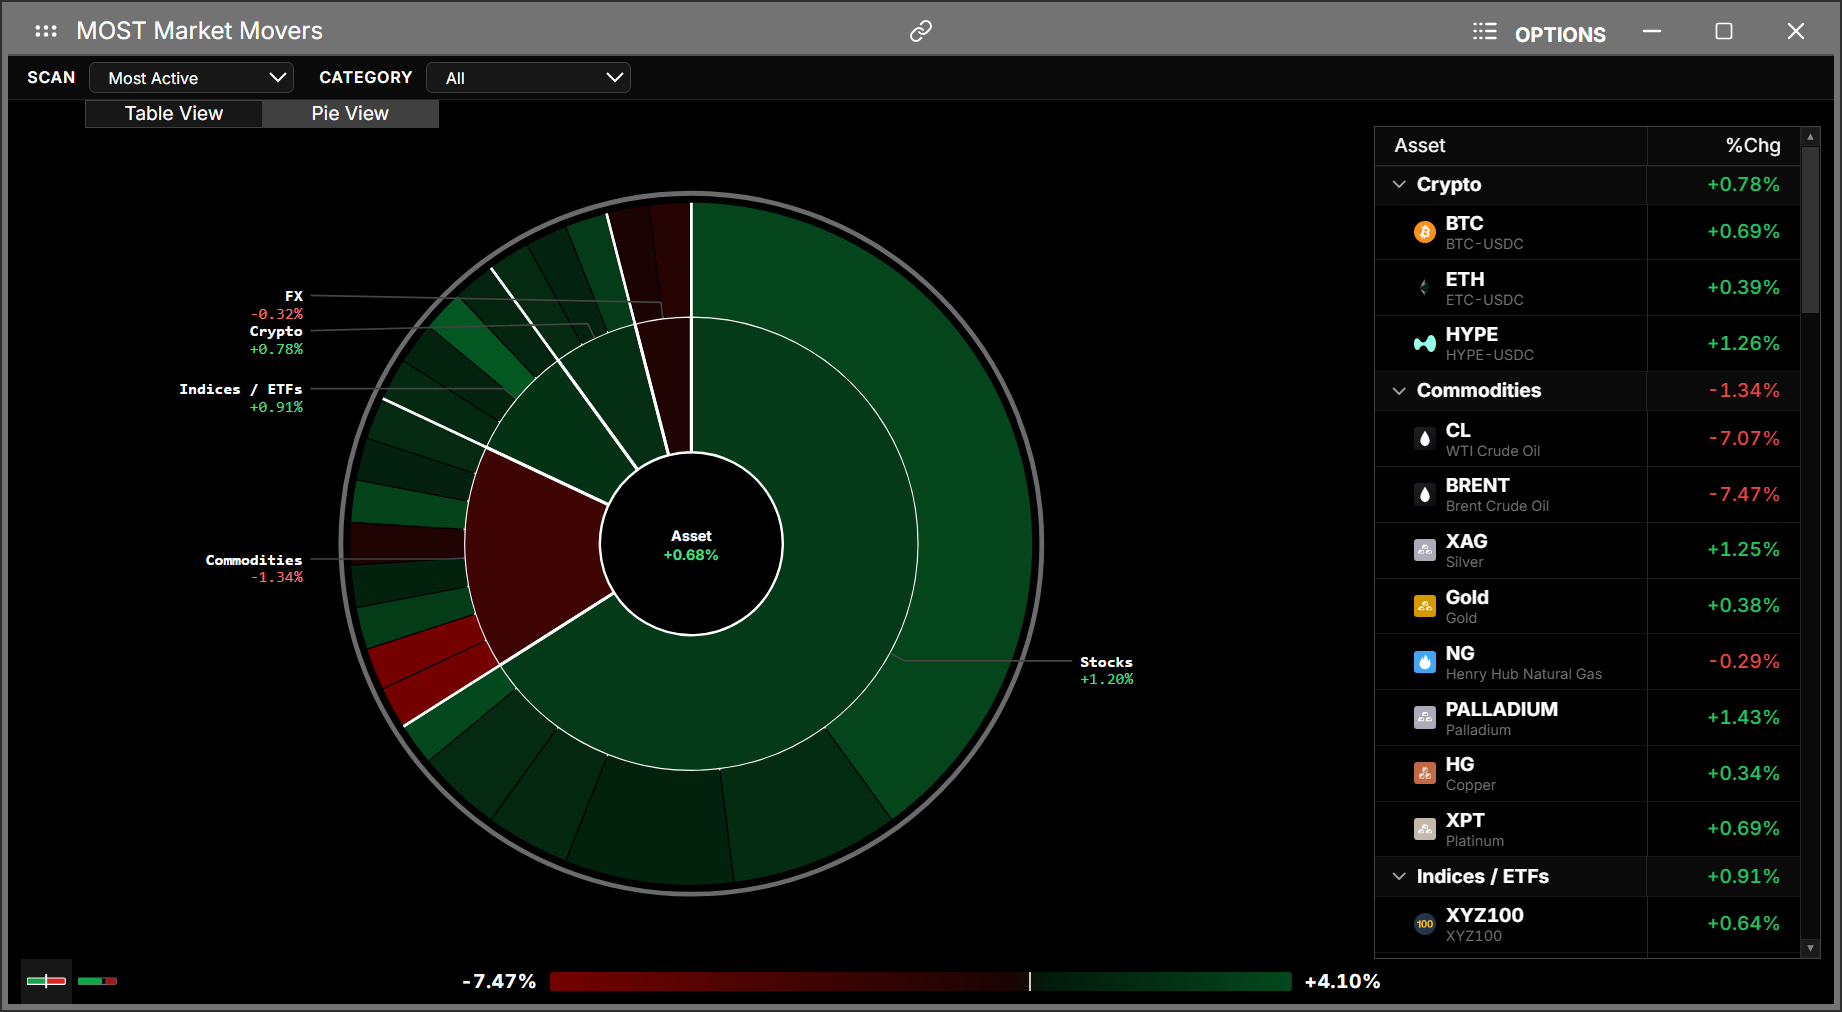Open the SCAN Most Active dropdown
The height and width of the screenshot is (1012, 1842).
pos(191,78)
